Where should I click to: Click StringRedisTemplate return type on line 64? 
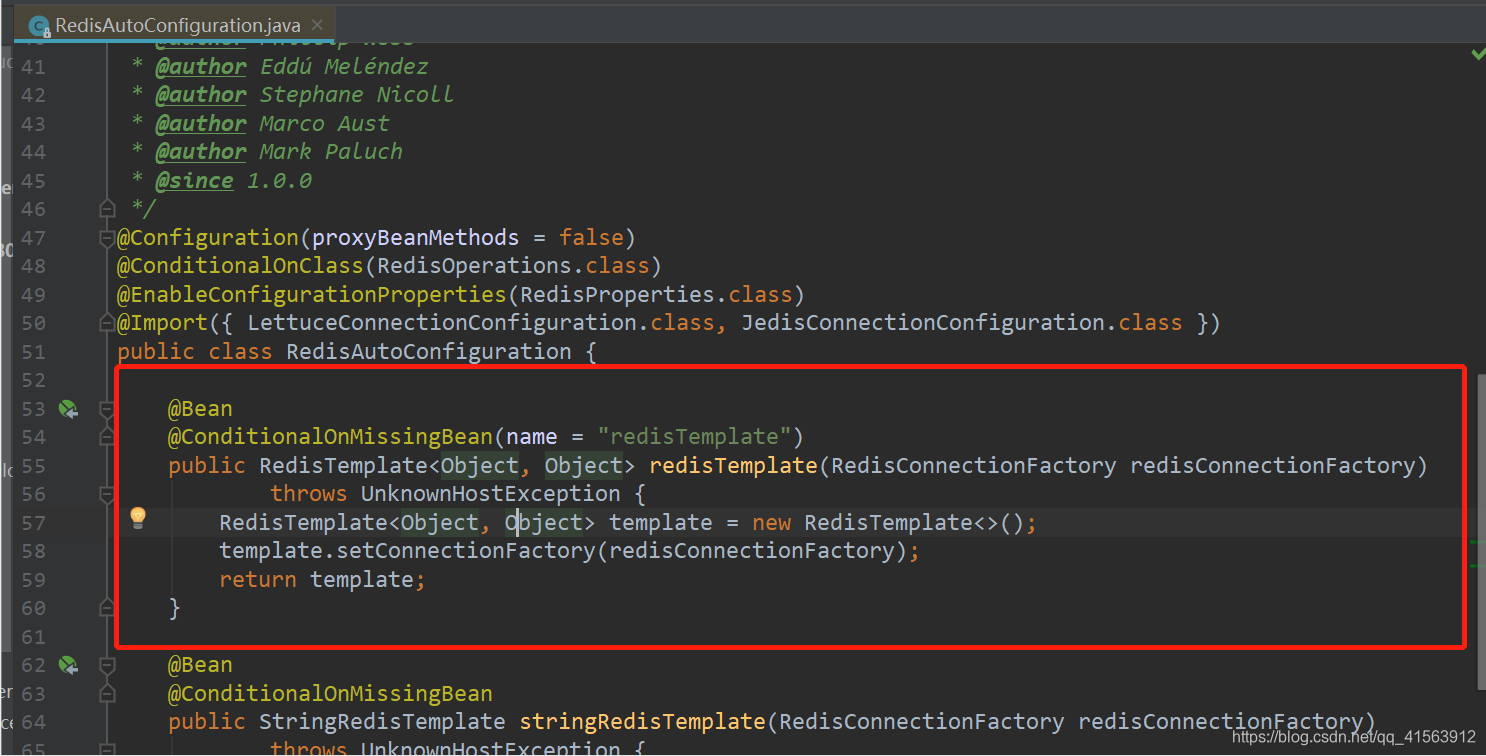click(x=382, y=722)
